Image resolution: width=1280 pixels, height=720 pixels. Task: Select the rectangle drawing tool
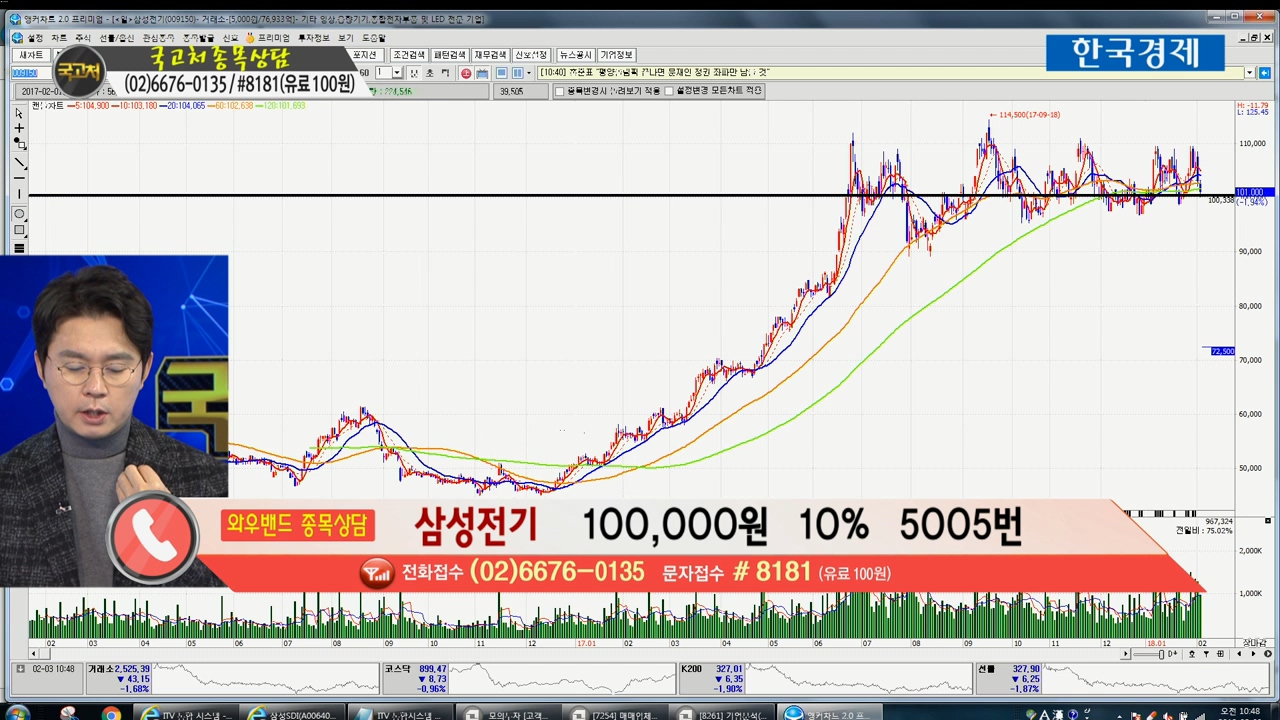tap(19, 230)
